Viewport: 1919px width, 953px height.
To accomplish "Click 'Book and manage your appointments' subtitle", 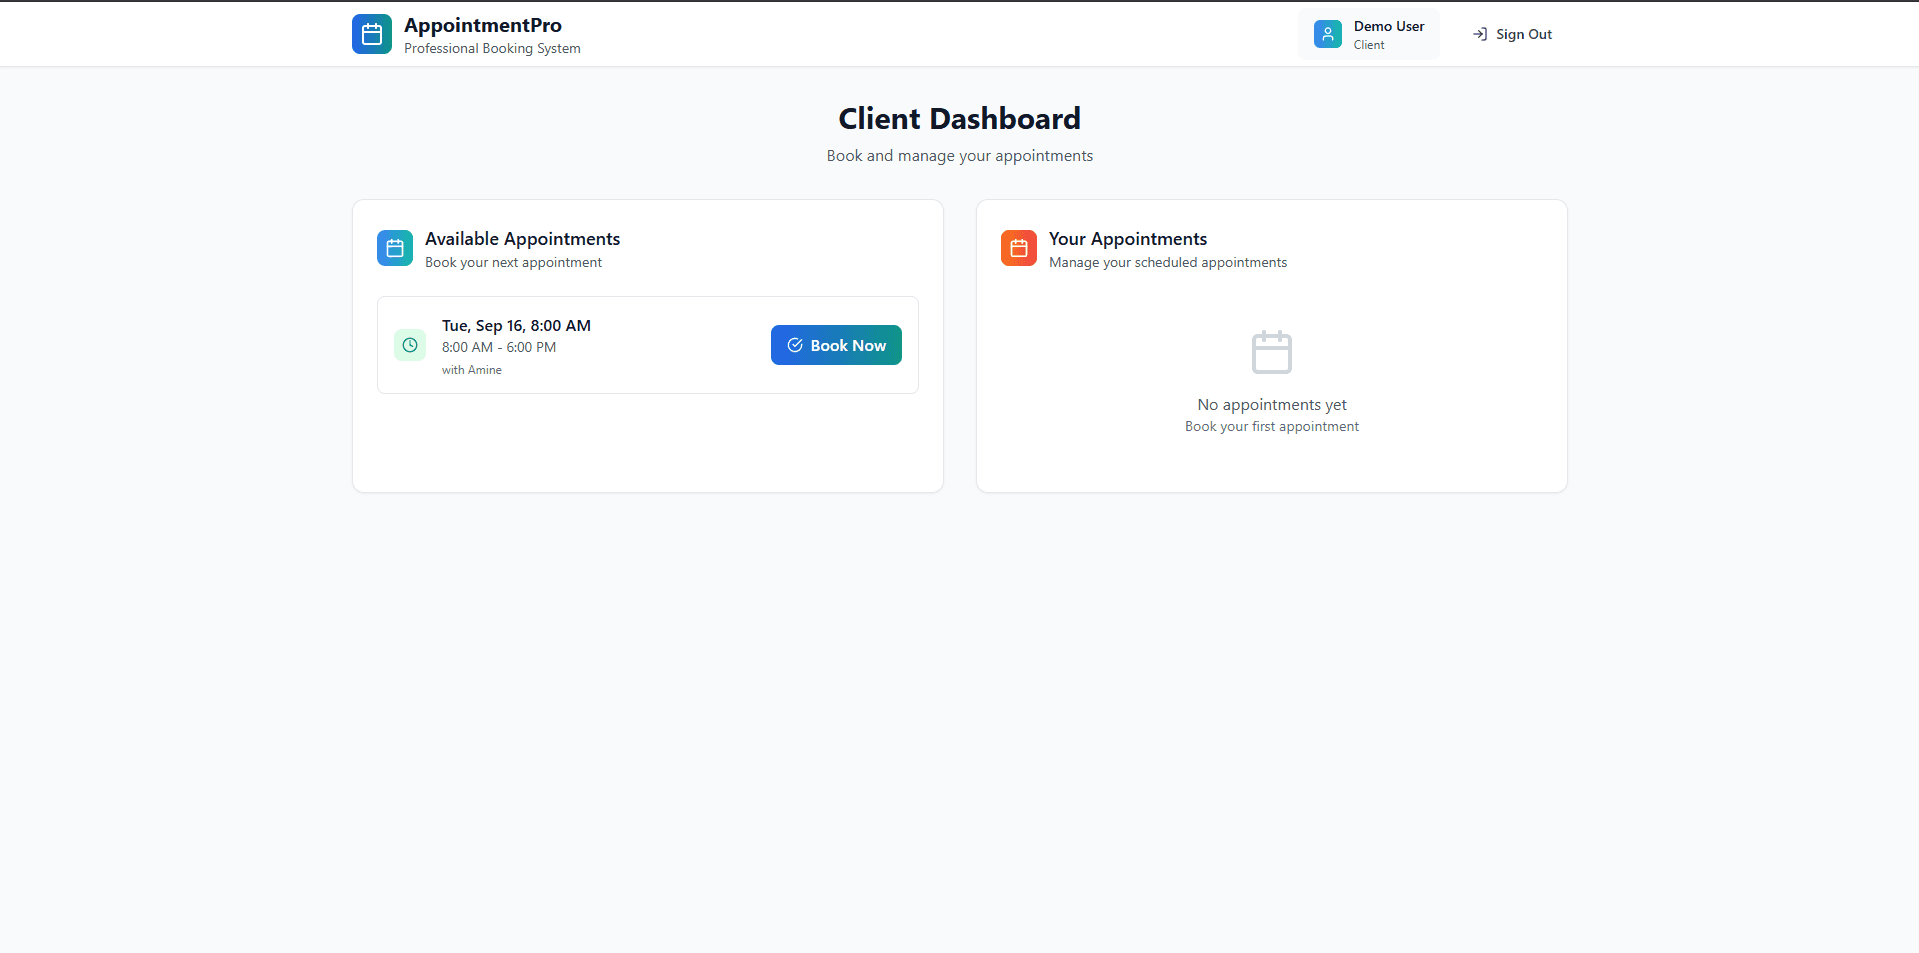I will pyautogui.click(x=960, y=156).
